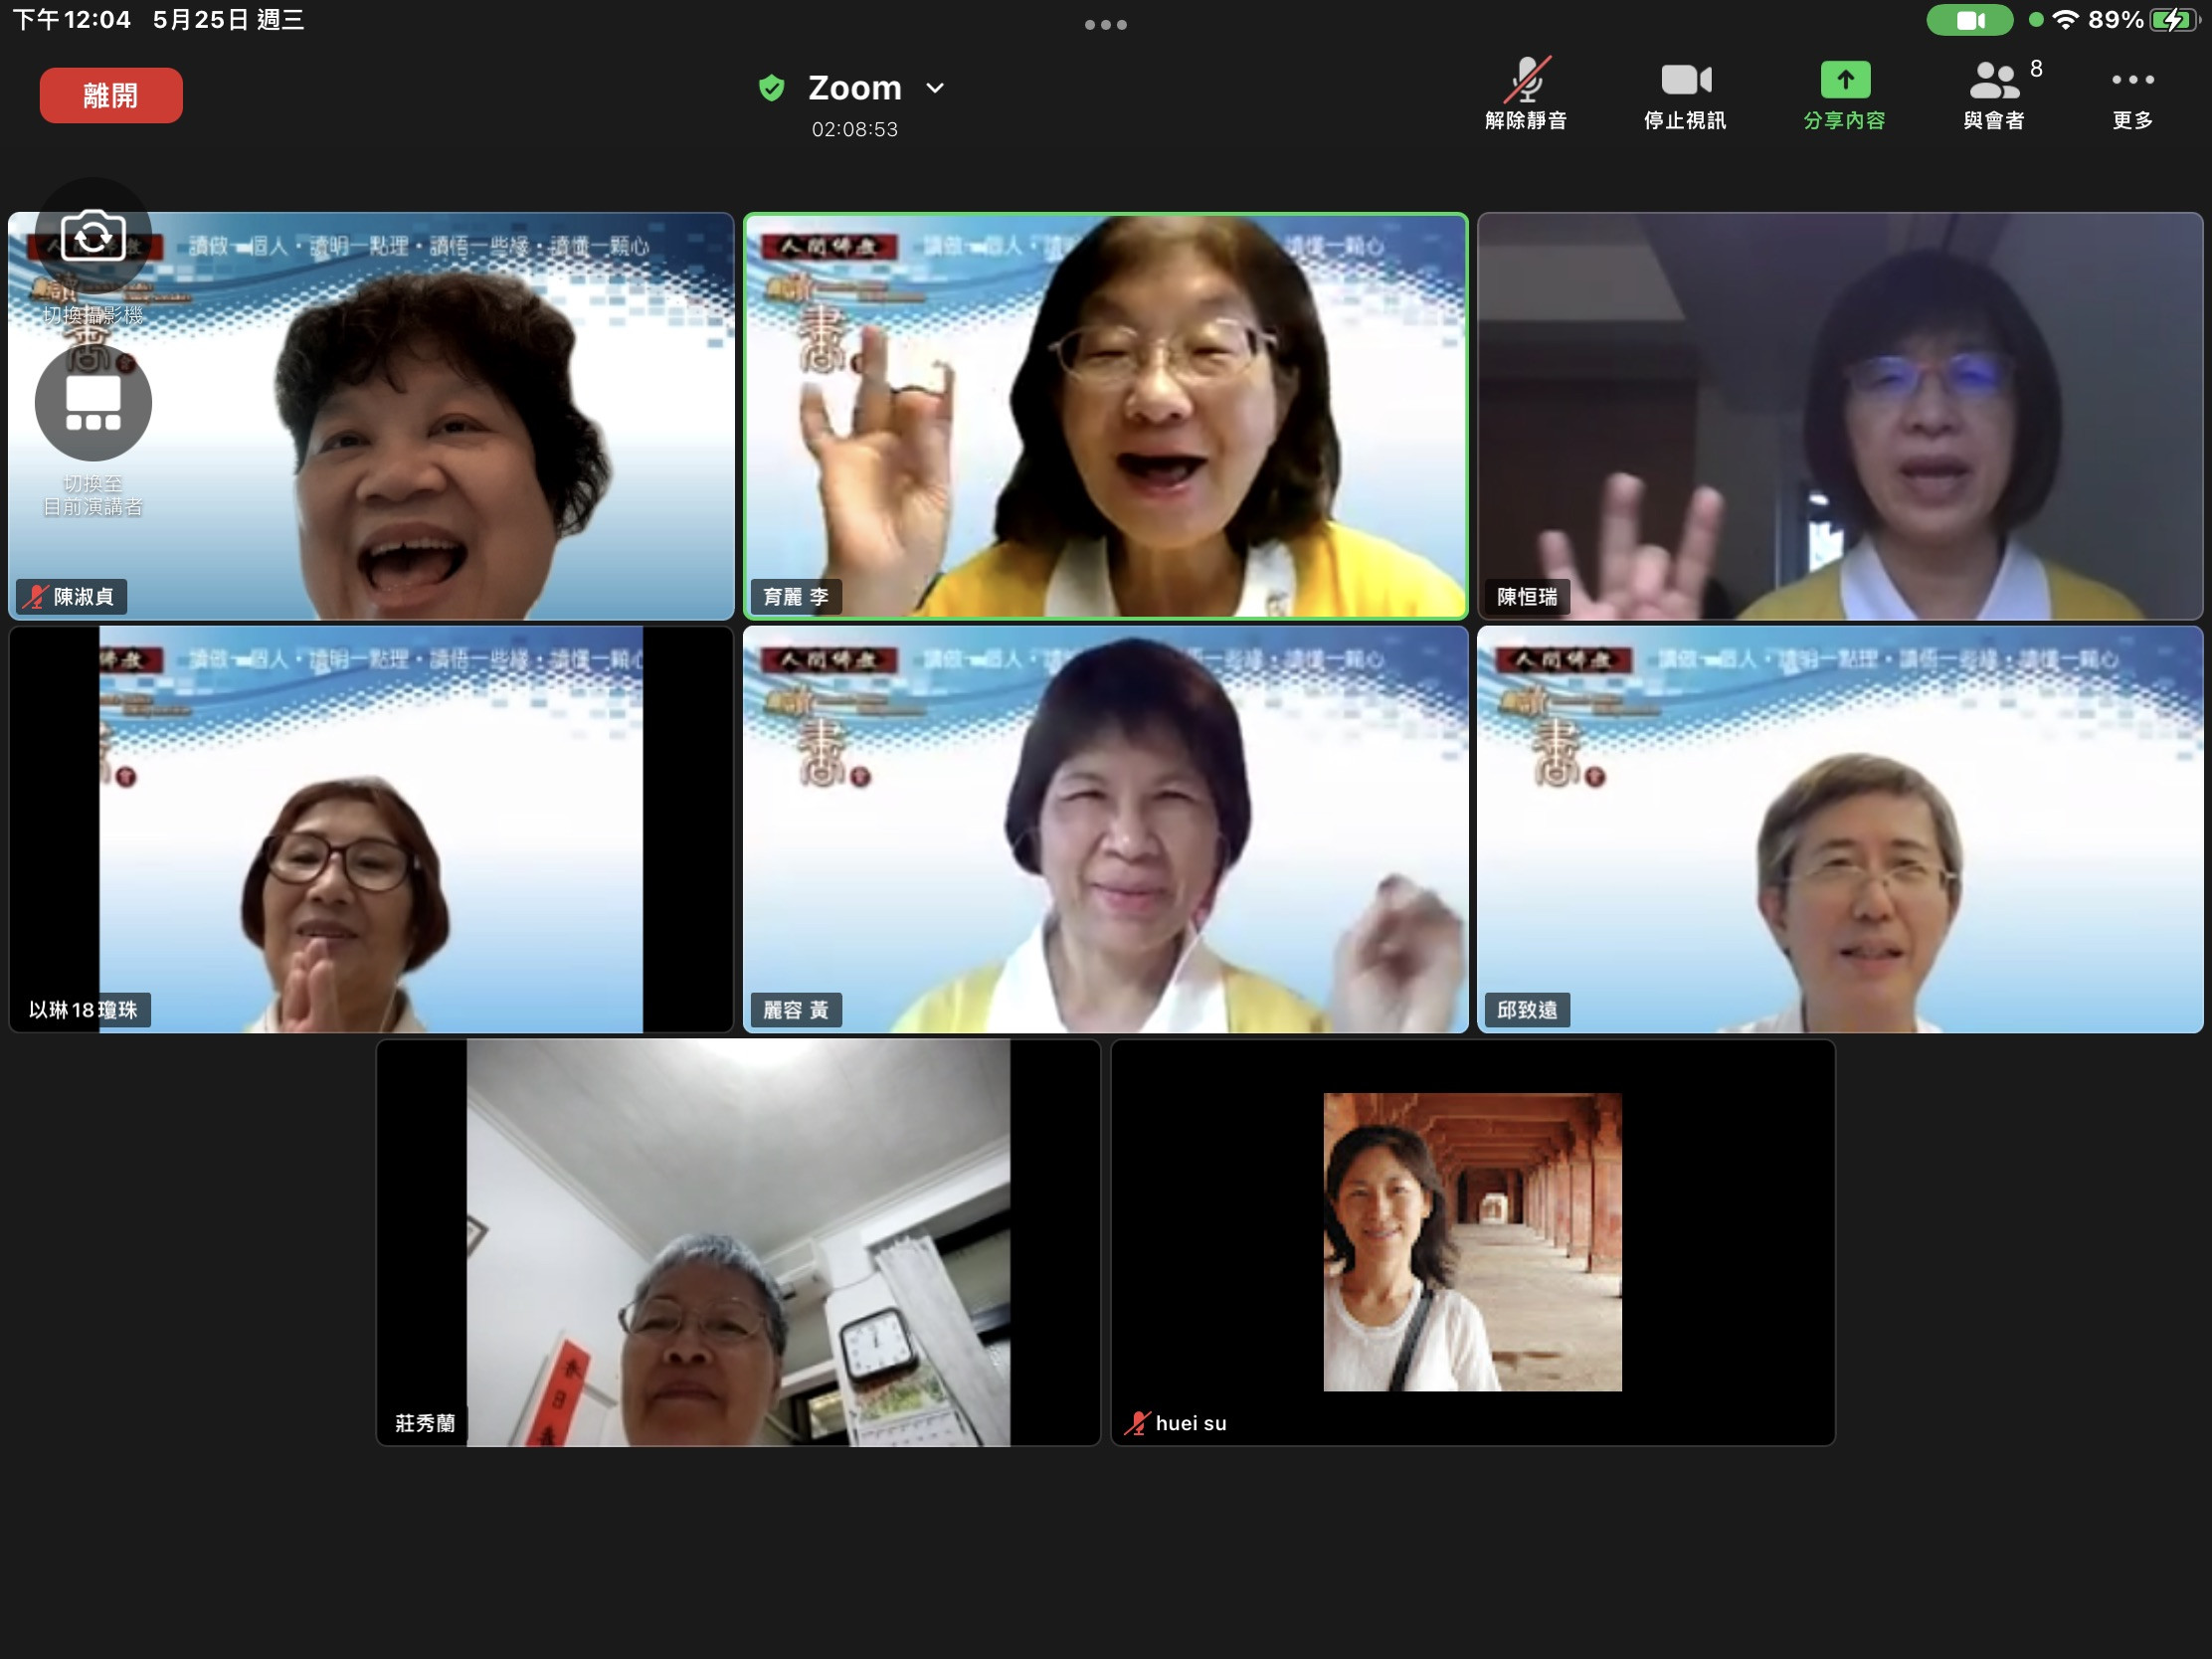Tap the 邱致遠 name label

click(1526, 1010)
